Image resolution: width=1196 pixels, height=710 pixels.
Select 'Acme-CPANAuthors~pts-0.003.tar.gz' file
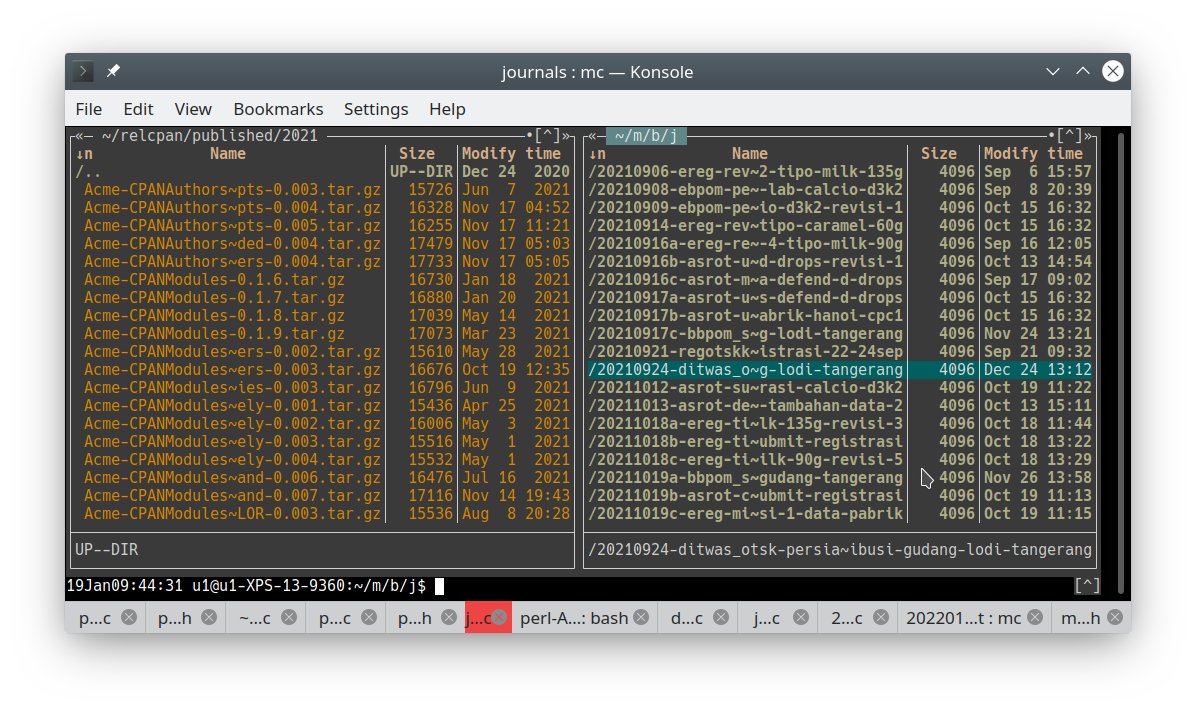pyautogui.click(x=322, y=190)
